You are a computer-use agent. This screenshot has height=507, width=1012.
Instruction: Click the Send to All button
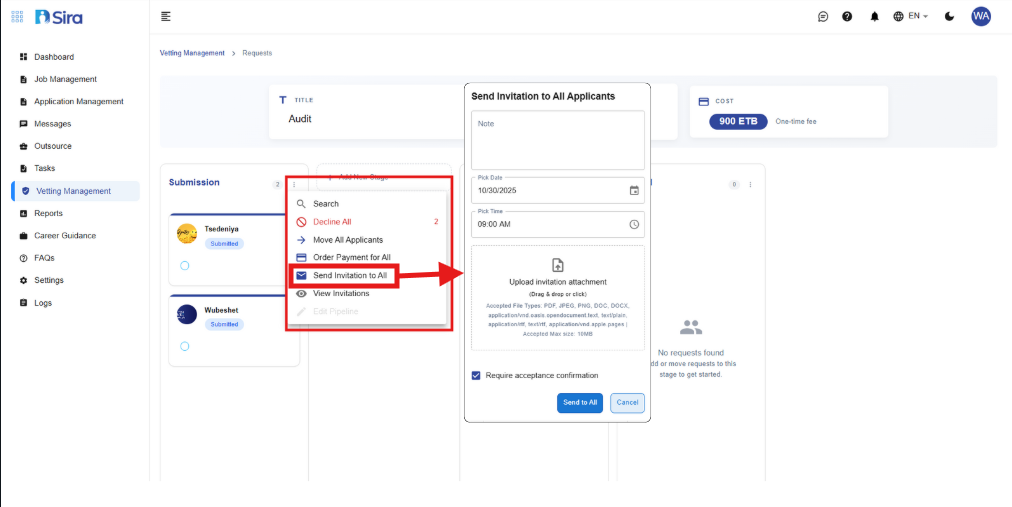580,403
